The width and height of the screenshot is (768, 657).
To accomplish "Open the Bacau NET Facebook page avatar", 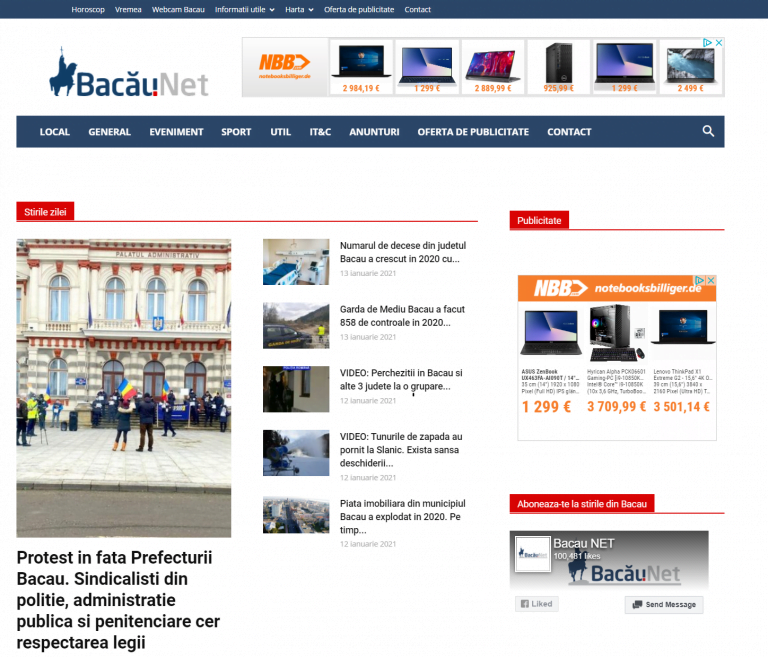I will pos(532,554).
